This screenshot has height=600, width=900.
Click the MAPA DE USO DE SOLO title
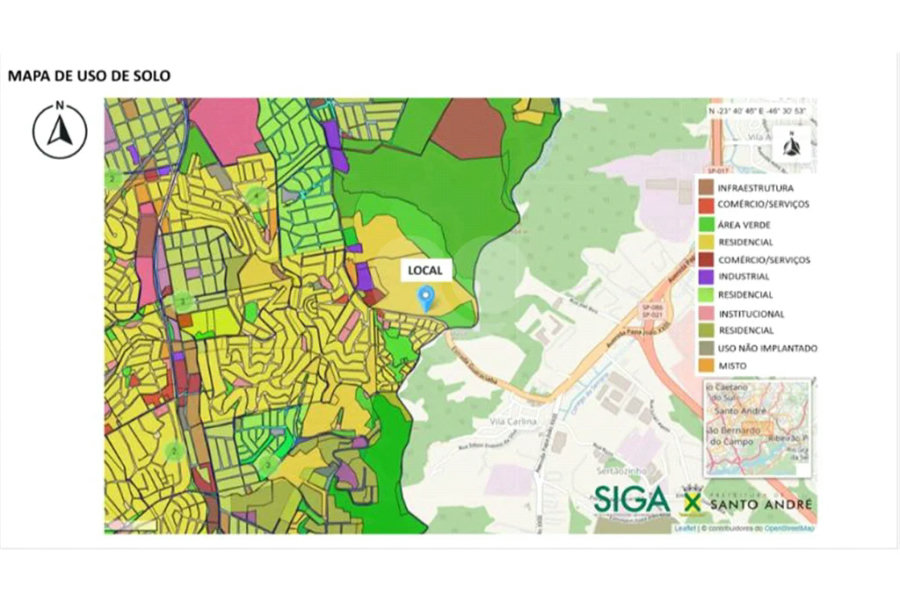pos(89,76)
